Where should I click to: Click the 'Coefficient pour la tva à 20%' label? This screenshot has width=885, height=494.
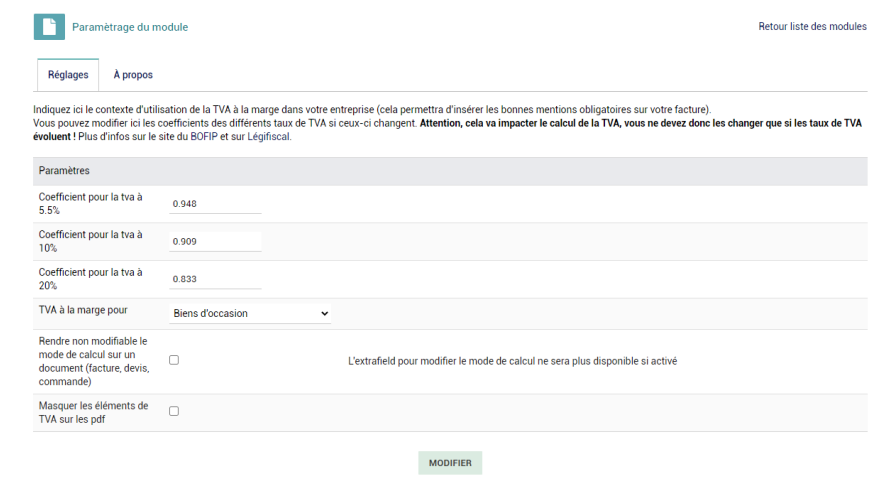point(90,279)
